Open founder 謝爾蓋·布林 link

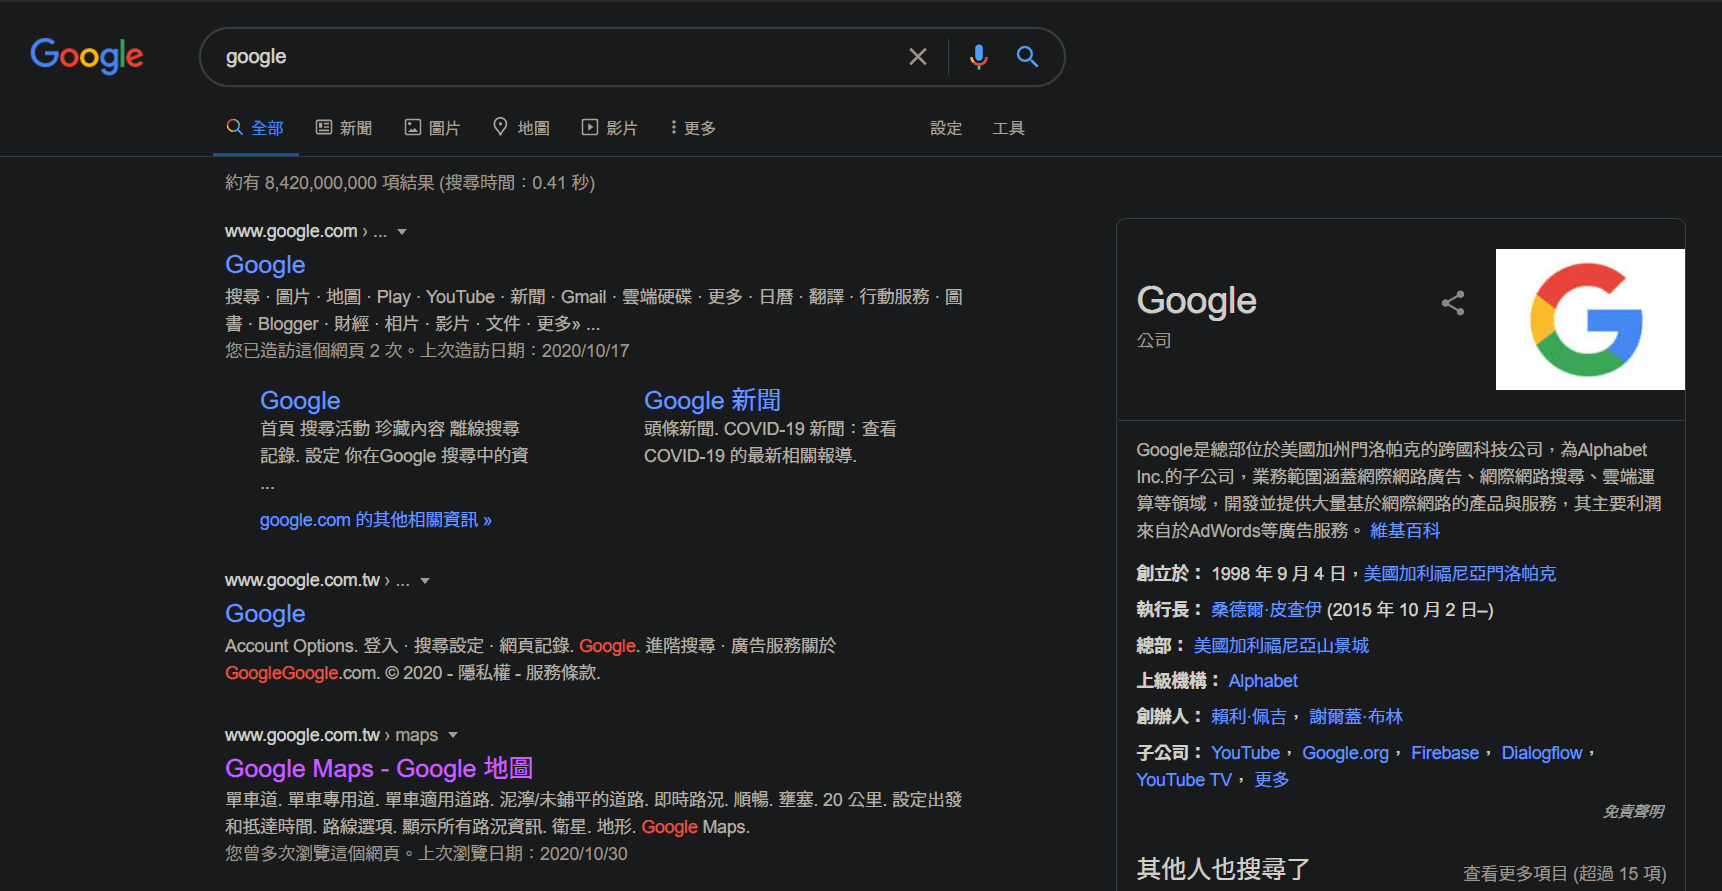click(1356, 717)
